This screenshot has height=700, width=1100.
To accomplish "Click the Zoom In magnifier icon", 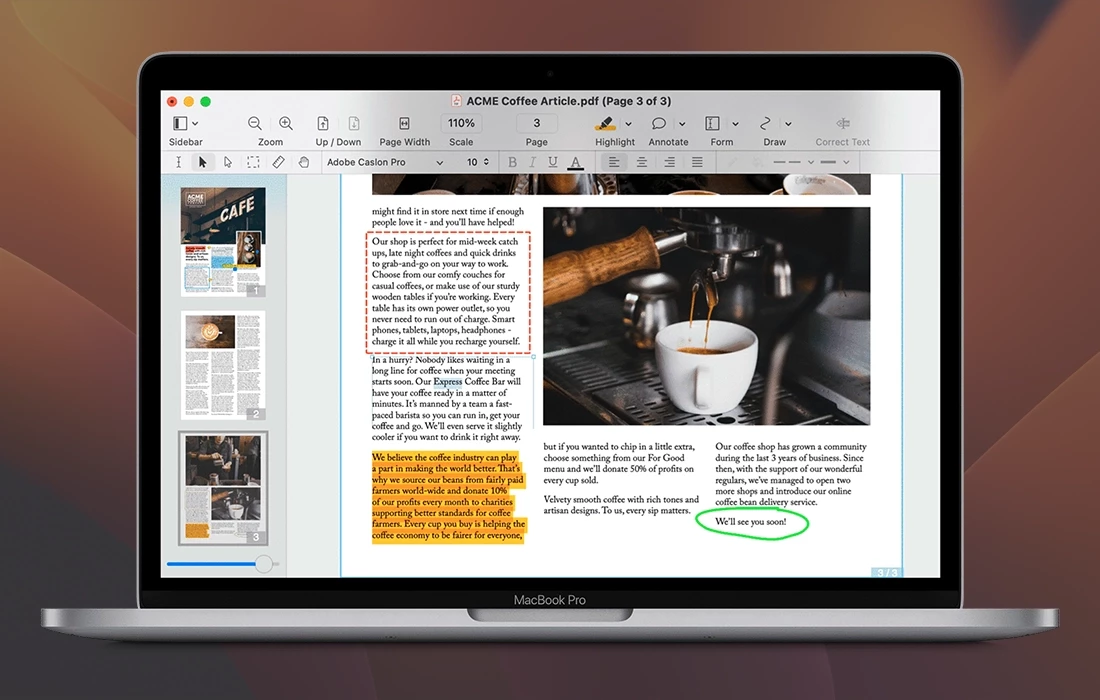I will coord(286,124).
